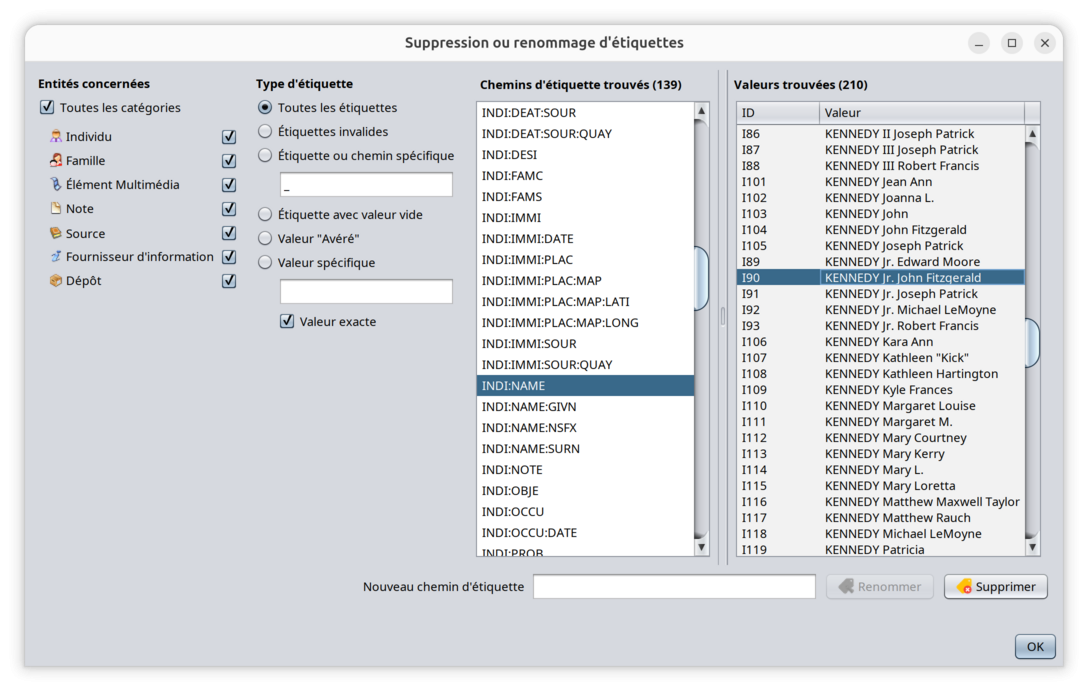The height and width of the screenshot is (691, 1088).
Task: Click the Élément Multimédia icon
Action: pos(56,185)
